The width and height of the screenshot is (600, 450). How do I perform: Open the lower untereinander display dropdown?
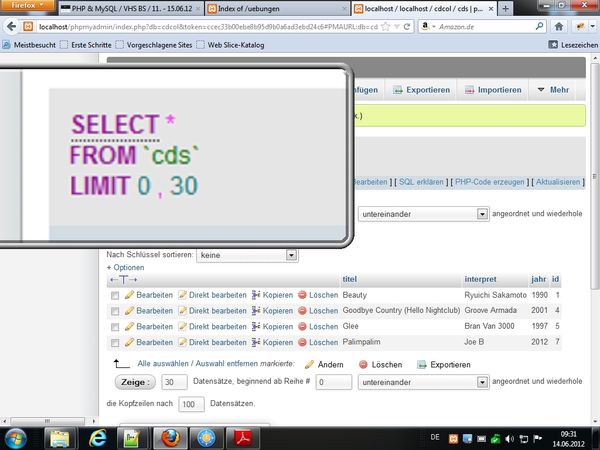[423, 382]
